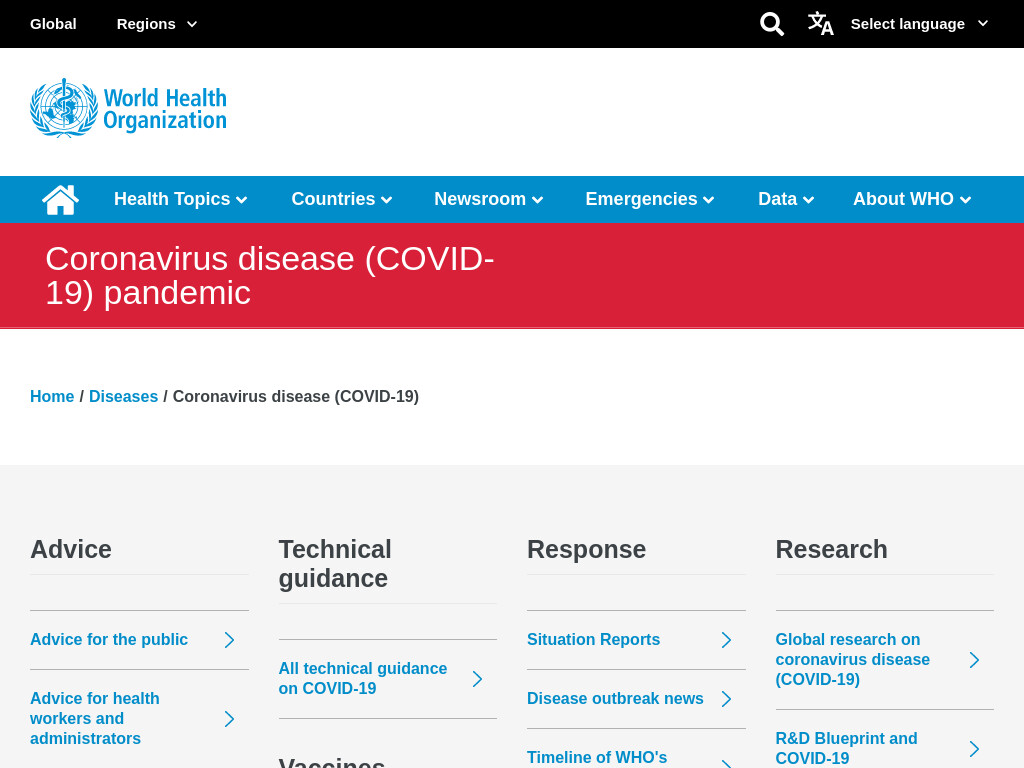Viewport: 1024px width, 768px height.
Task: Click breadcrumb text Coronavirus disease (COVID-19)
Action: pos(296,396)
